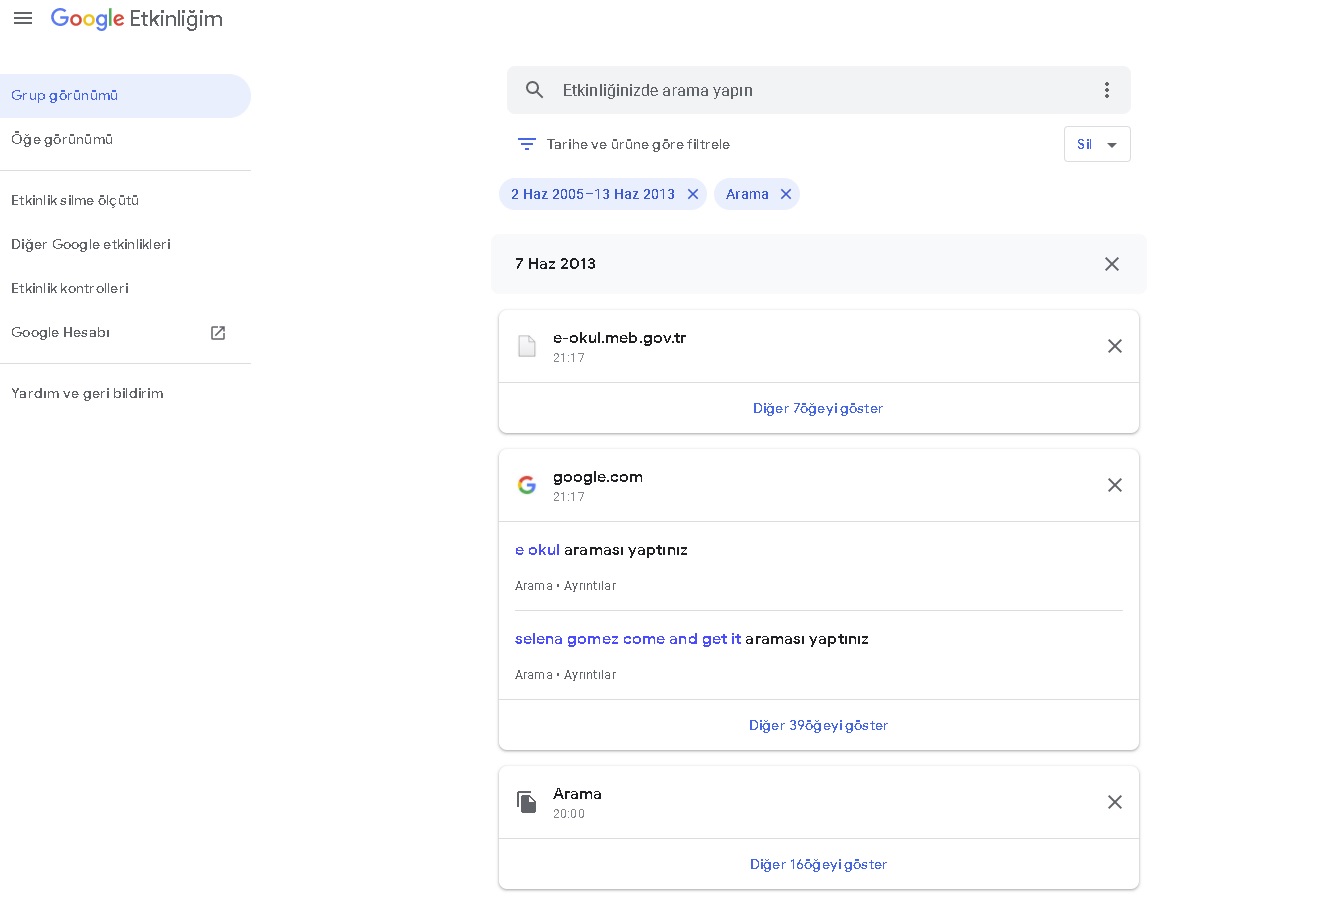Click the e-okul.meb.gov.tr page icon
The height and width of the screenshot is (899, 1319).
pyautogui.click(x=527, y=346)
